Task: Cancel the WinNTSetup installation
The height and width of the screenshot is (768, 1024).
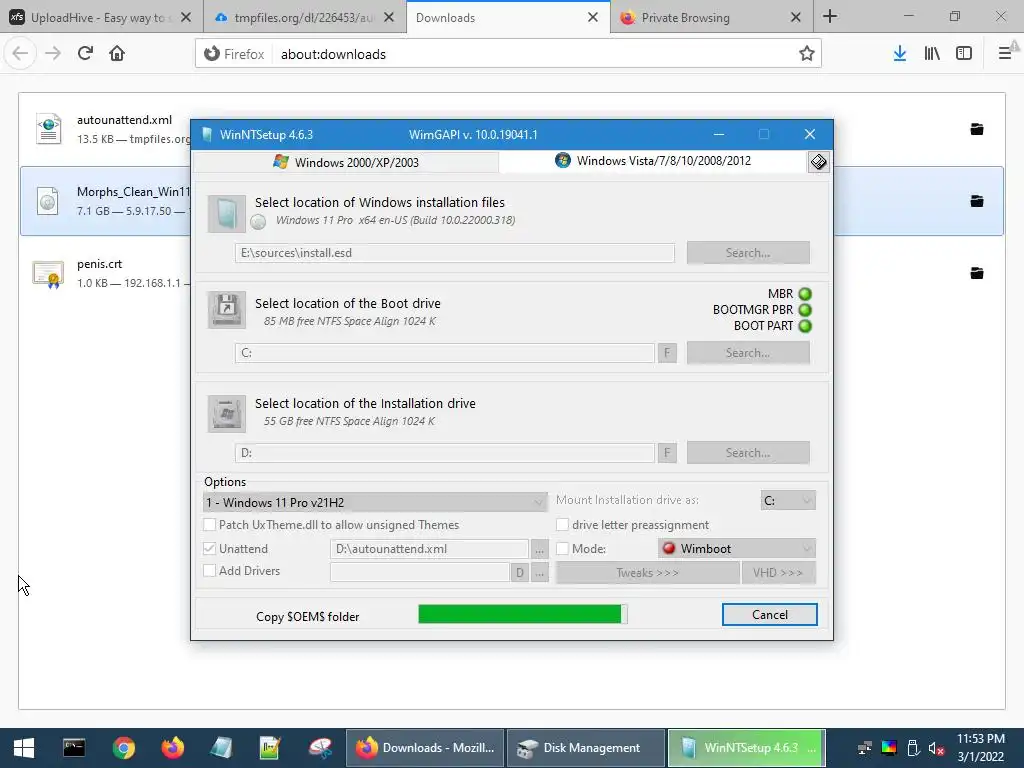Action: point(769,615)
